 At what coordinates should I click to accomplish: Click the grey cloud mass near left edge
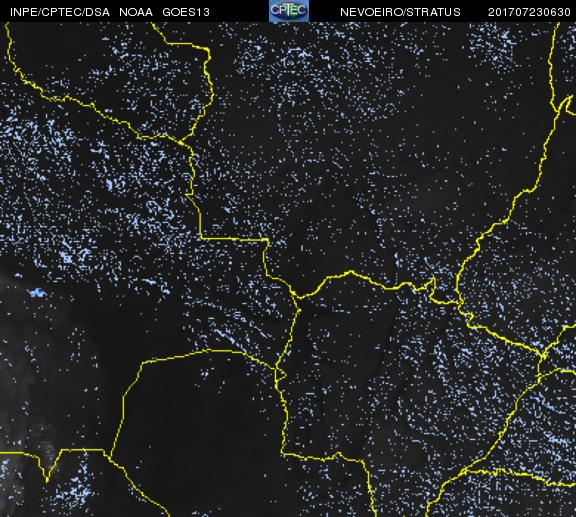(x=22, y=367)
